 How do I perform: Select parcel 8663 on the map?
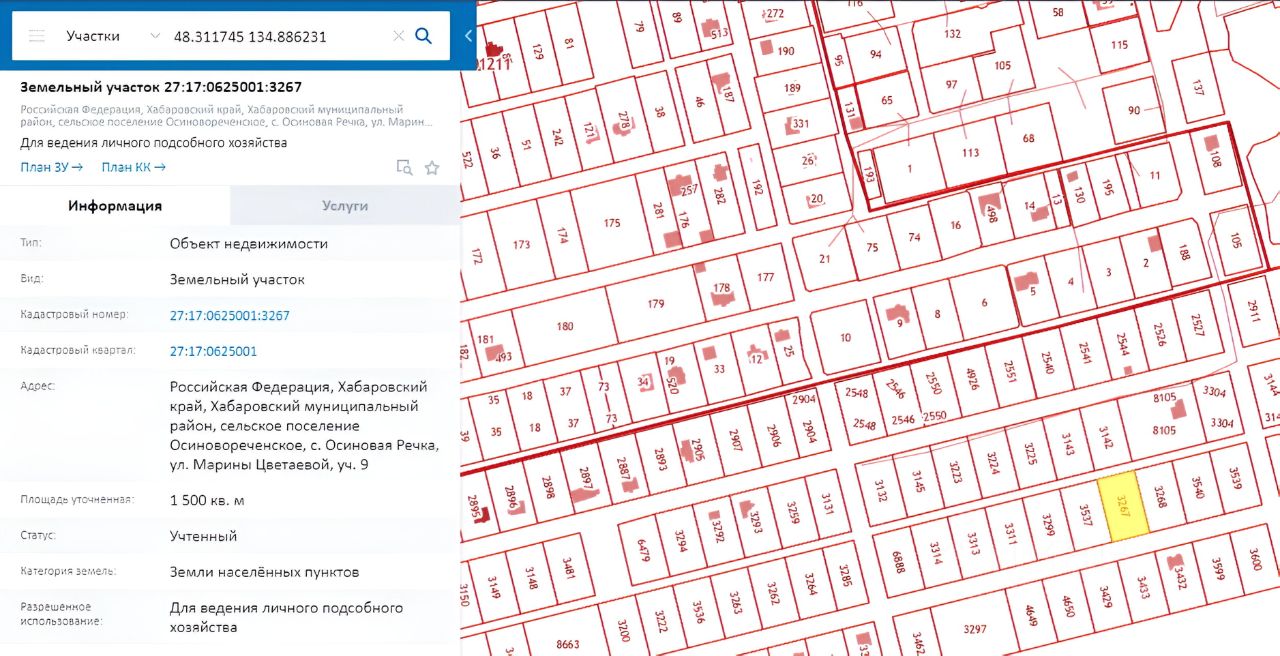567,644
